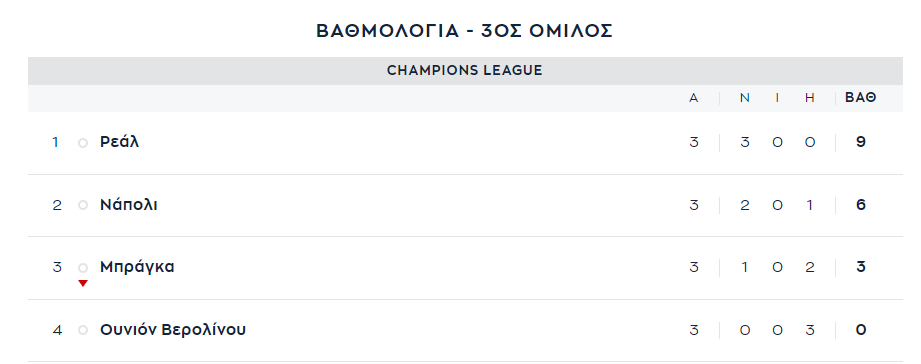This screenshot has width=921, height=364.
Task: Click the circle icon beside Ρεάλ
Action: (x=83, y=143)
